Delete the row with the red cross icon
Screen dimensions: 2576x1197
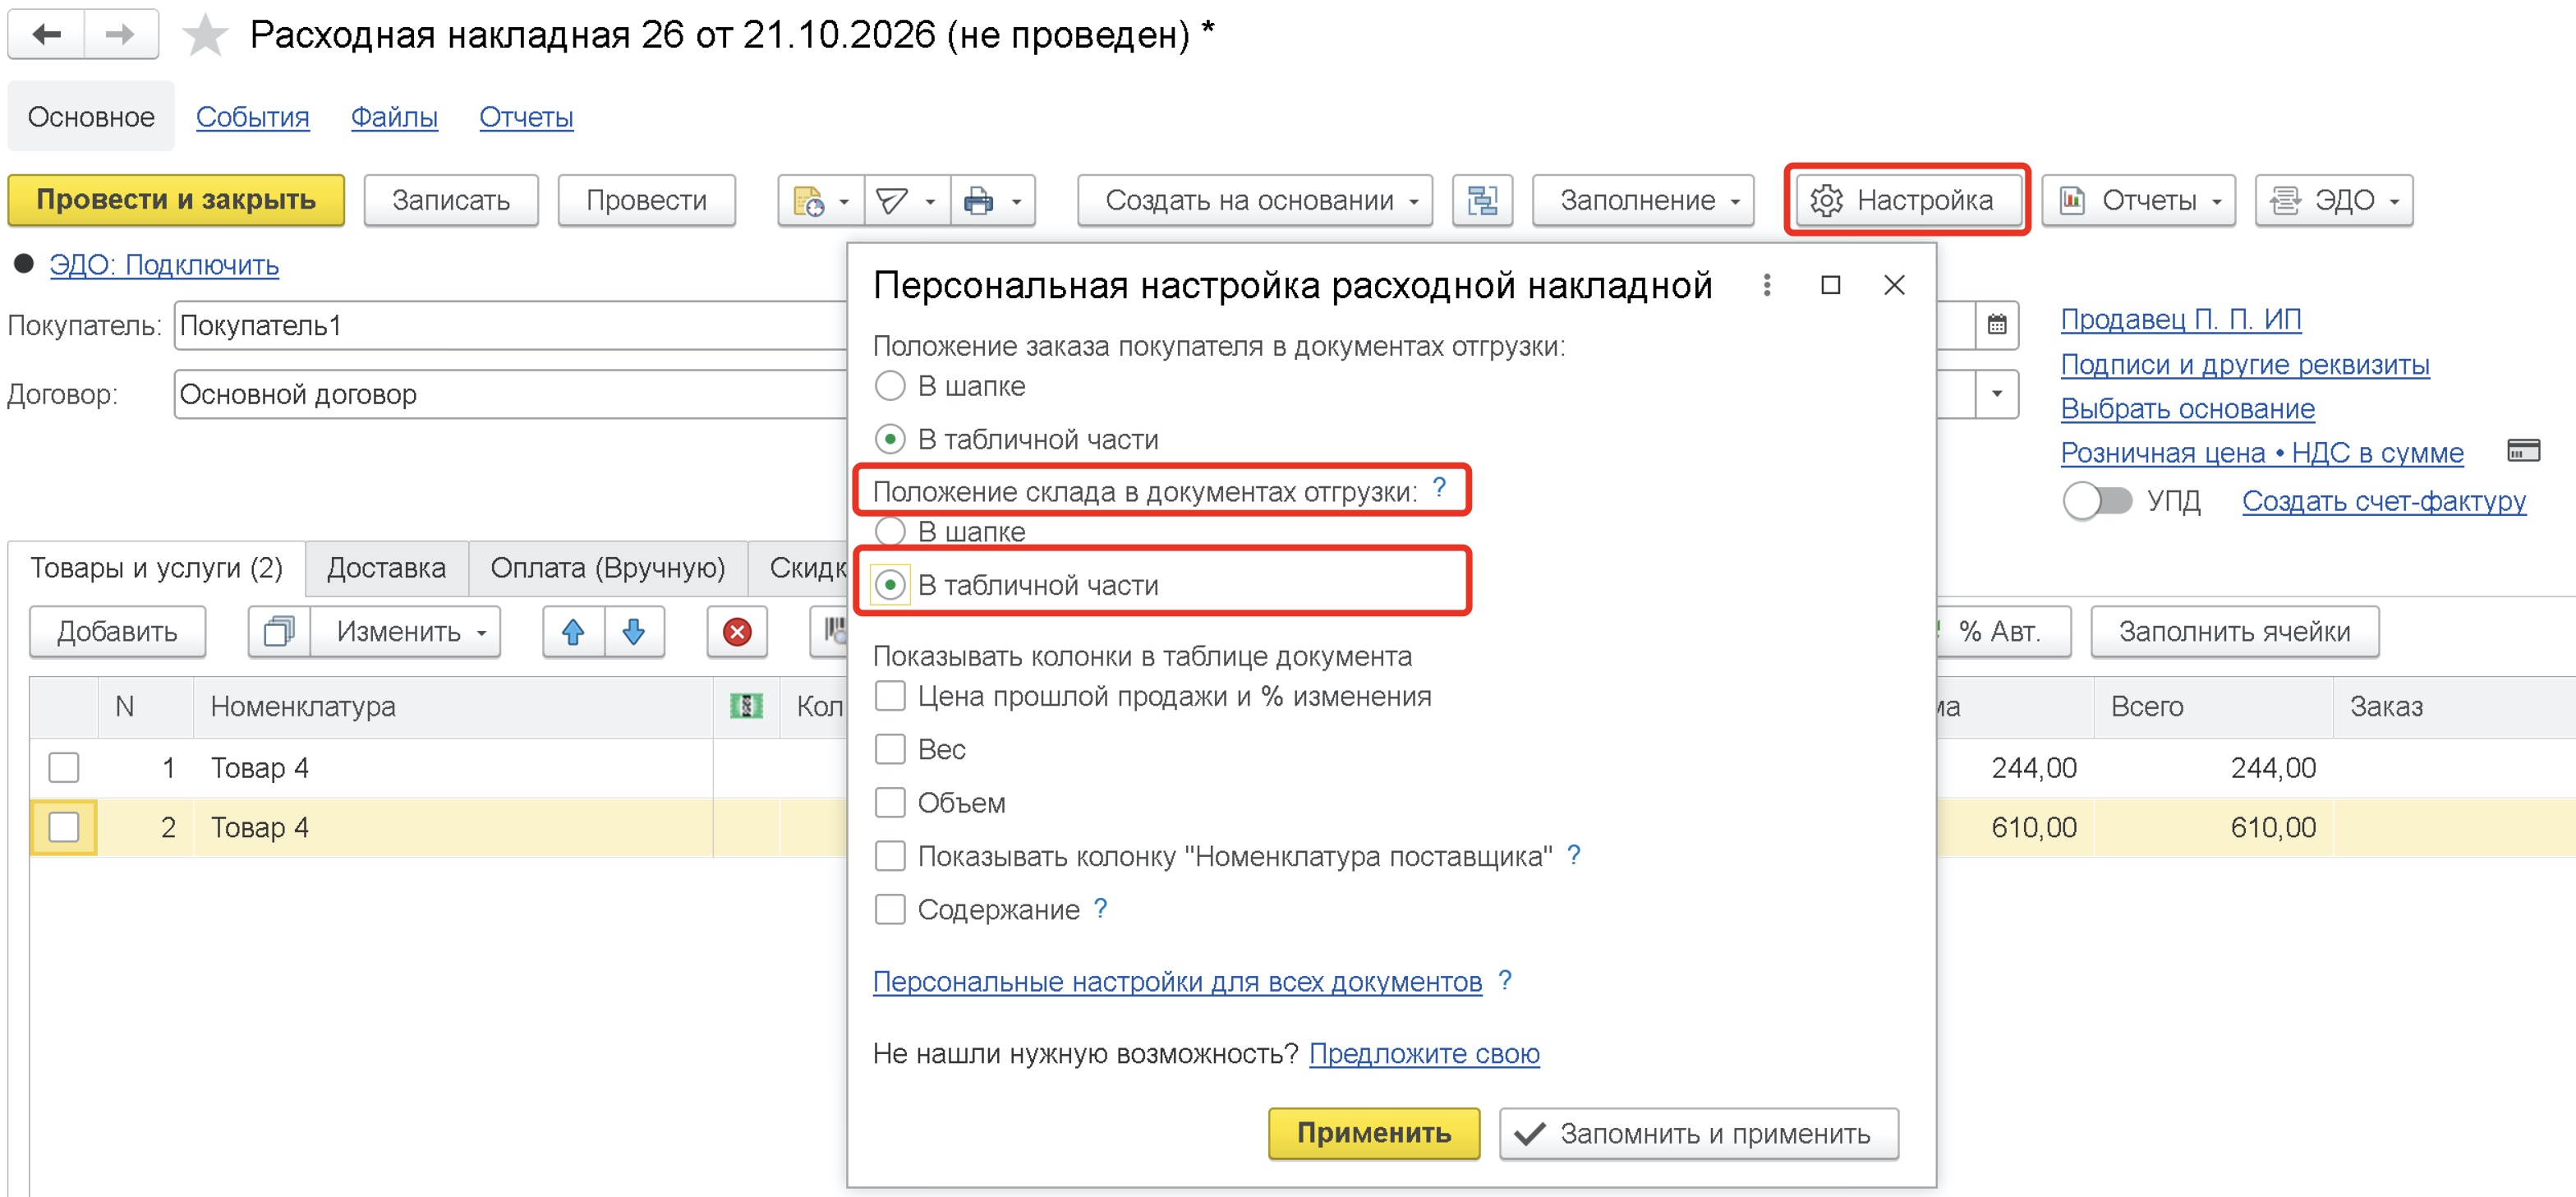click(x=737, y=632)
